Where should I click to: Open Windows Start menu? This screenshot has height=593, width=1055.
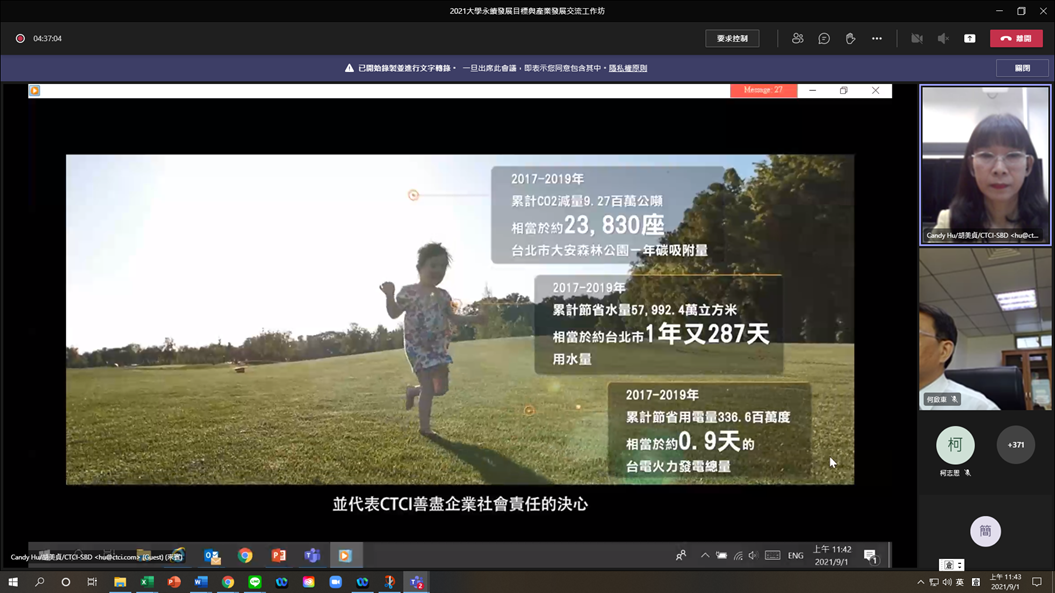[13, 582]
